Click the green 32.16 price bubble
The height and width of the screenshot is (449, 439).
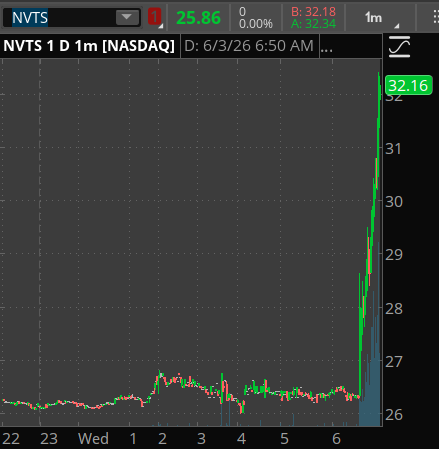click(x=408, y=86)
